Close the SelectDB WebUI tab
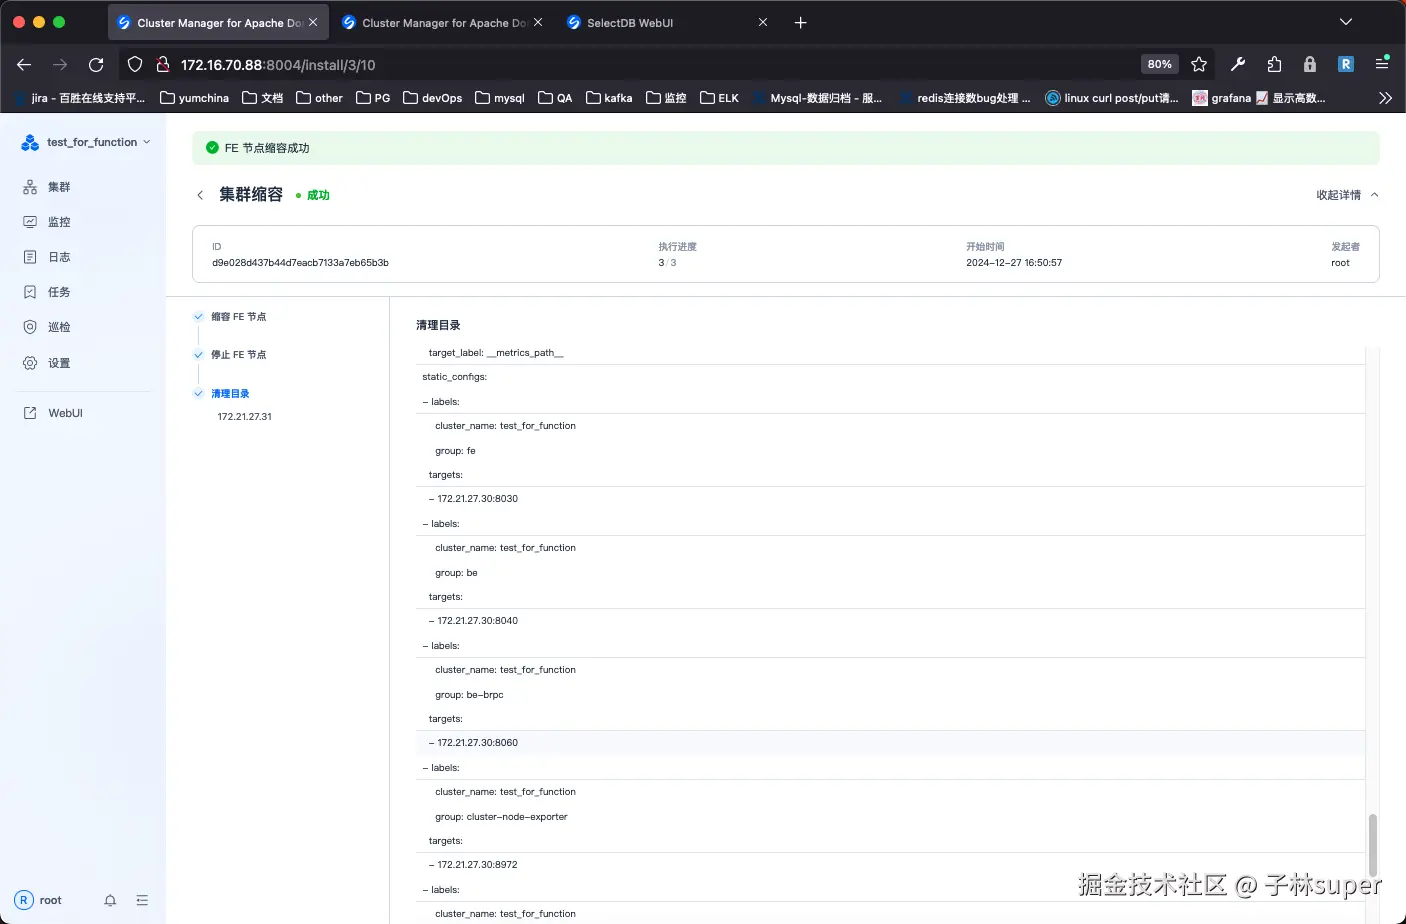The image size is (1406, 924). point(763,22)
